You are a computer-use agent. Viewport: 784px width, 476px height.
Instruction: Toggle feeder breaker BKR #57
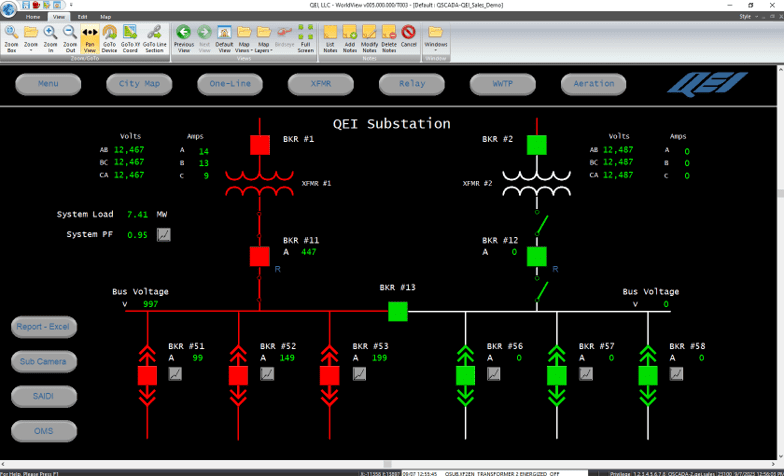pyautogui.click(x=556, y=376)
